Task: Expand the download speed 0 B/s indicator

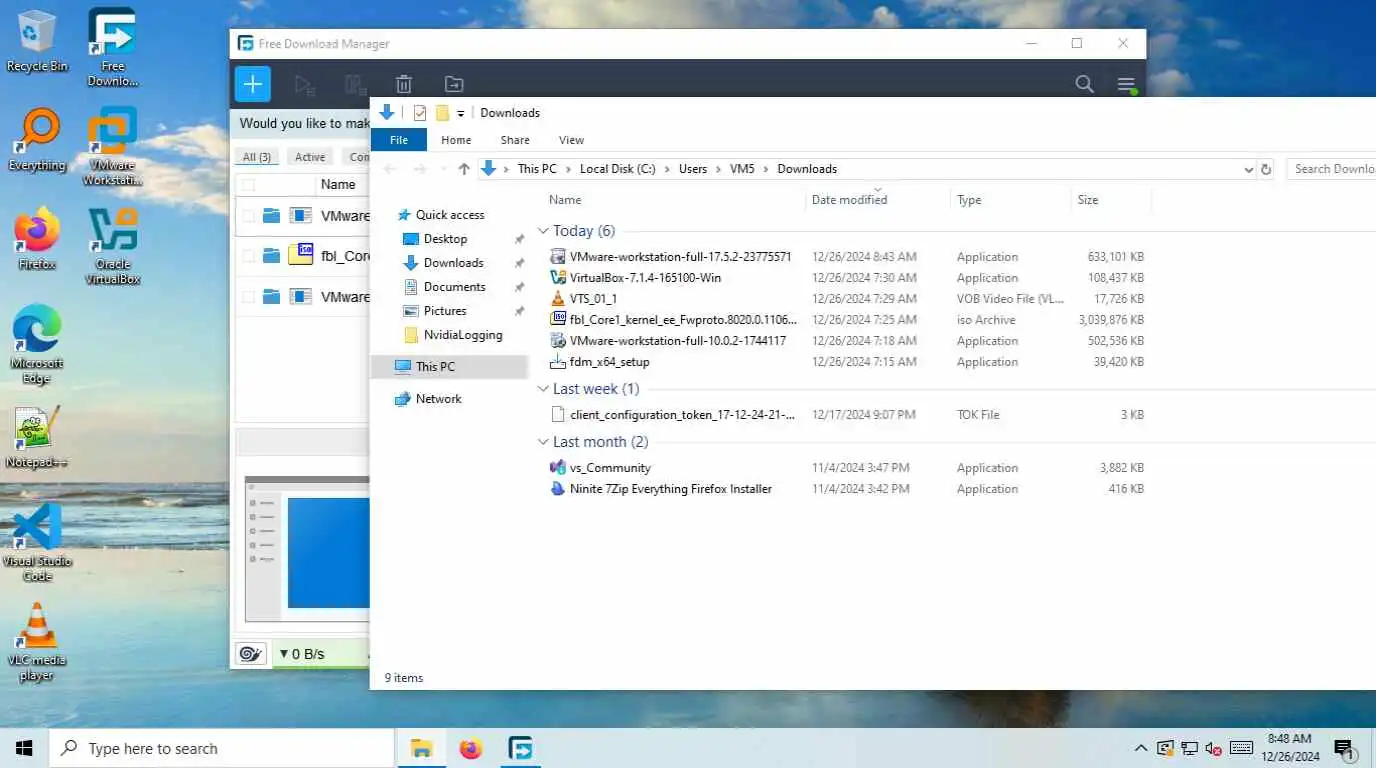Action: coord(300,654)
